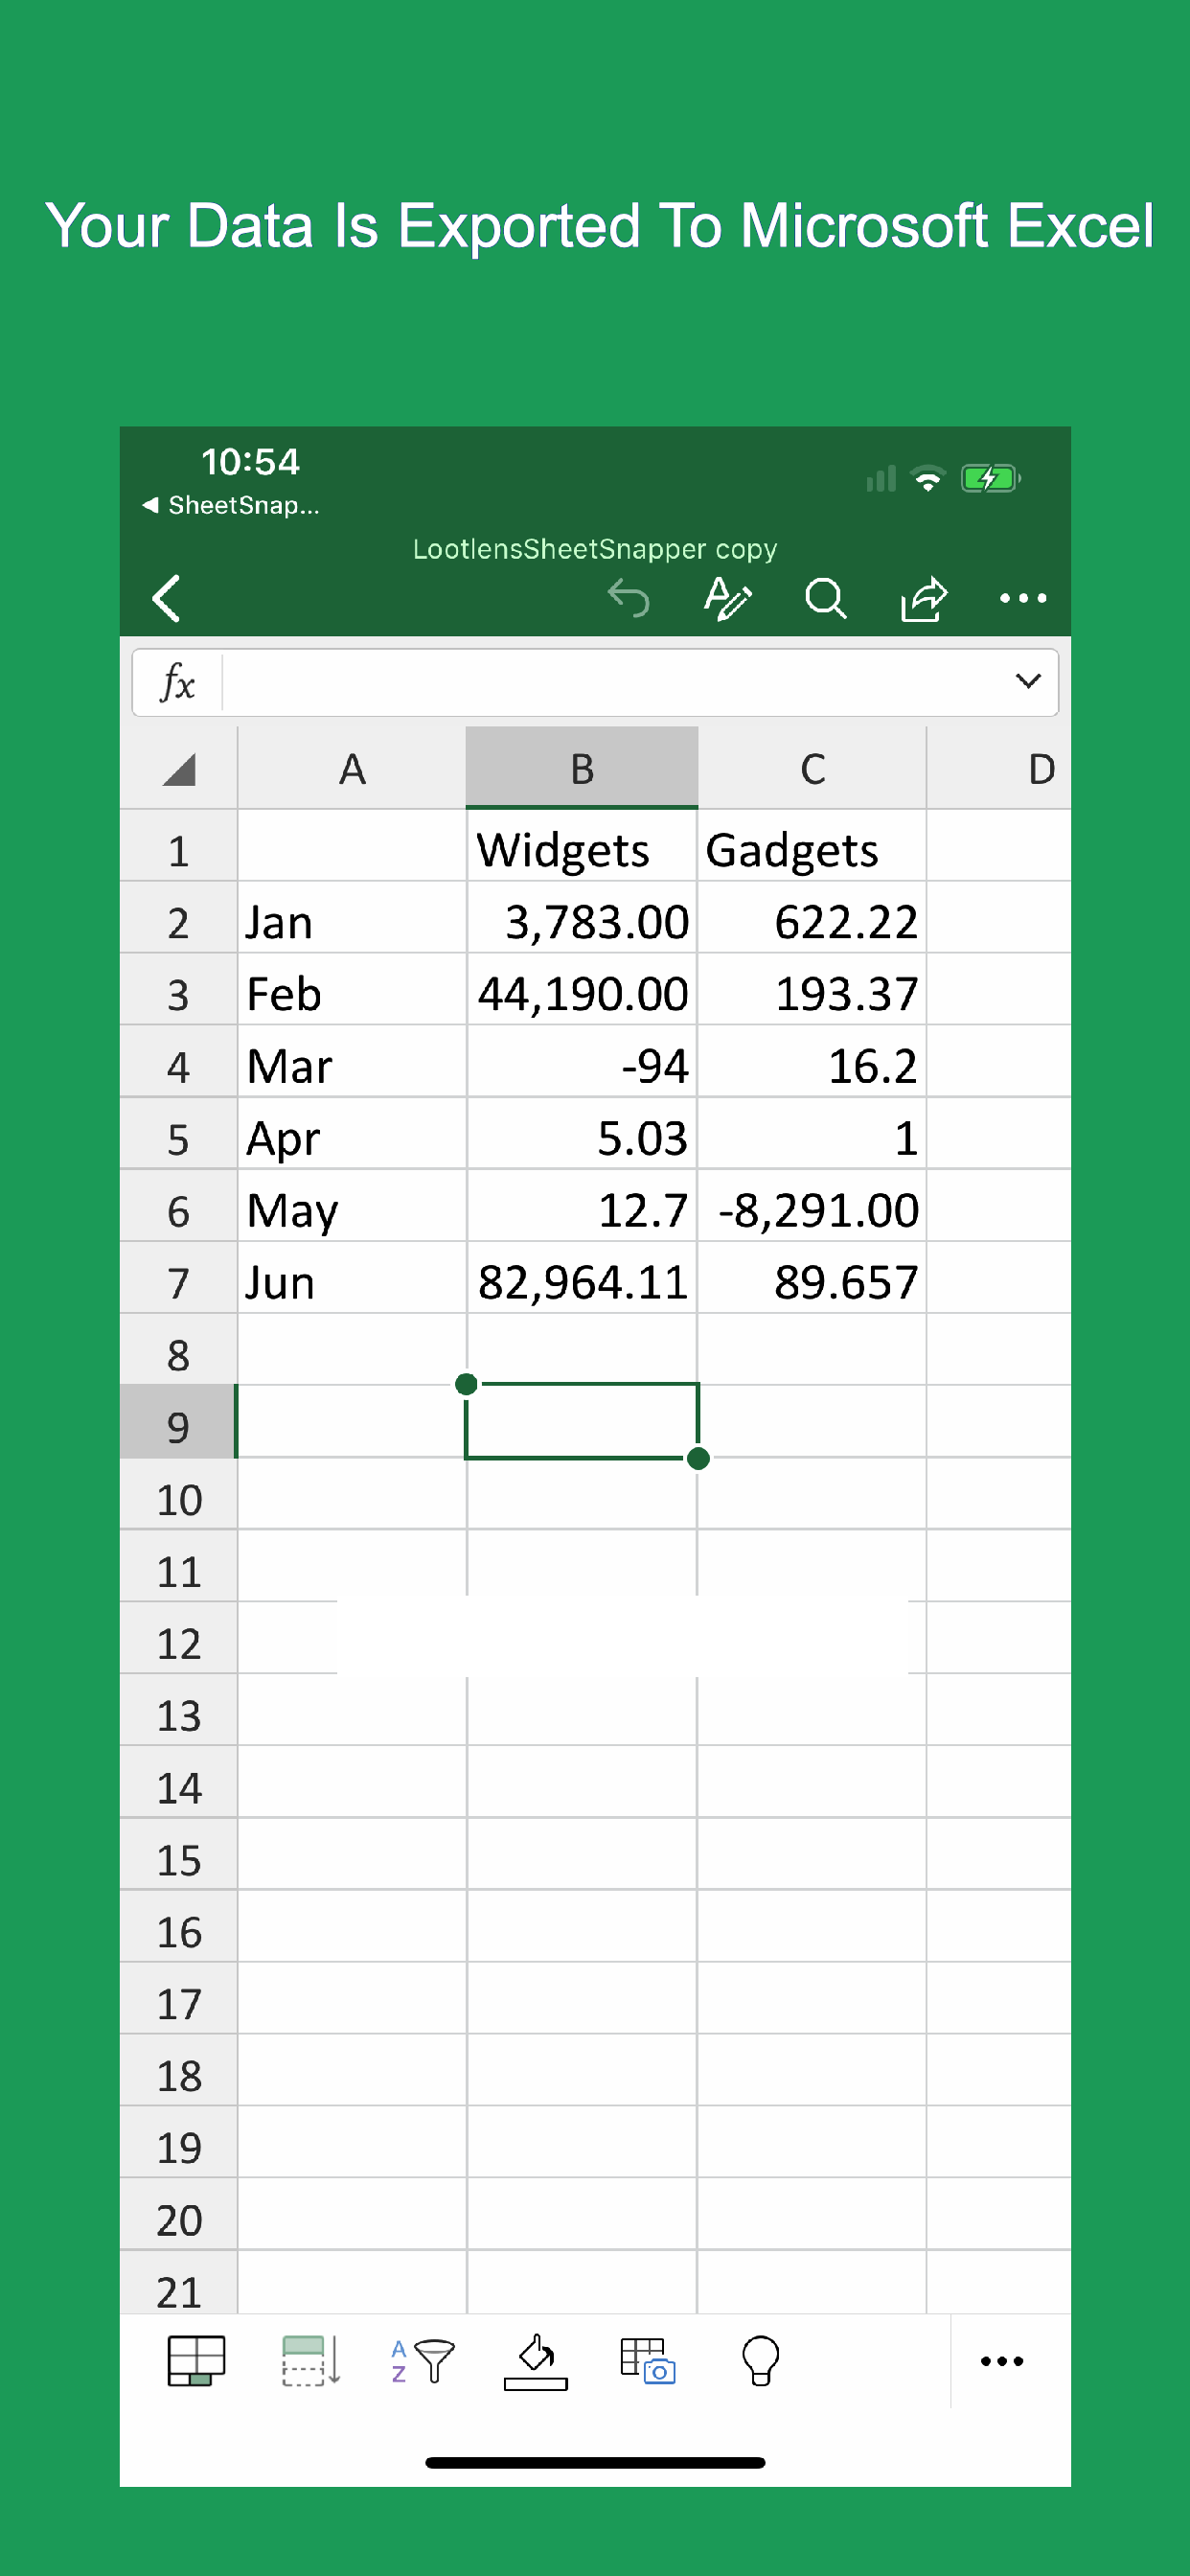Select column A header

[x=352, y=768]
